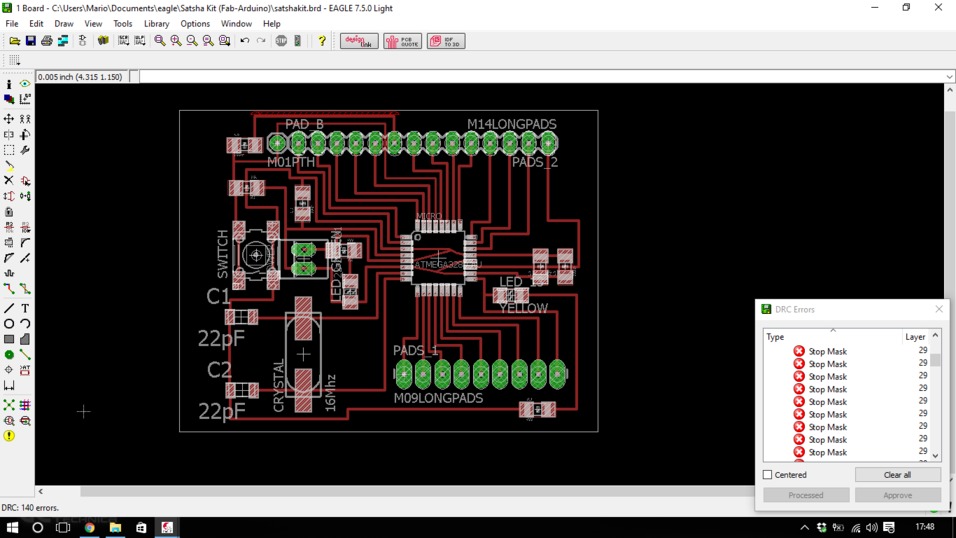Click the Layer column header
The height and width of the screenshot is (538, 956).
(915, 337)
